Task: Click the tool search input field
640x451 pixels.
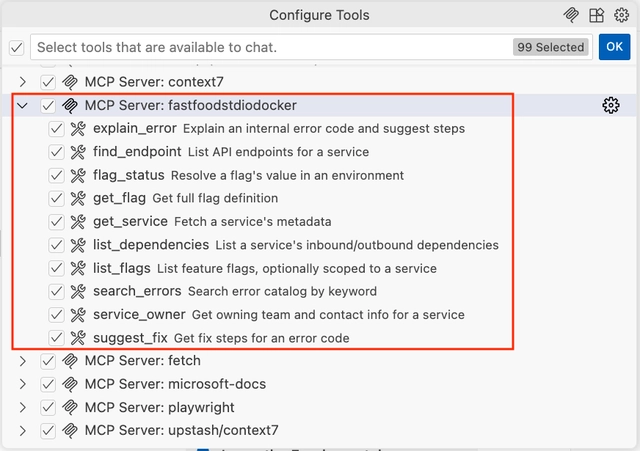Action: click(x=270, y=47)
